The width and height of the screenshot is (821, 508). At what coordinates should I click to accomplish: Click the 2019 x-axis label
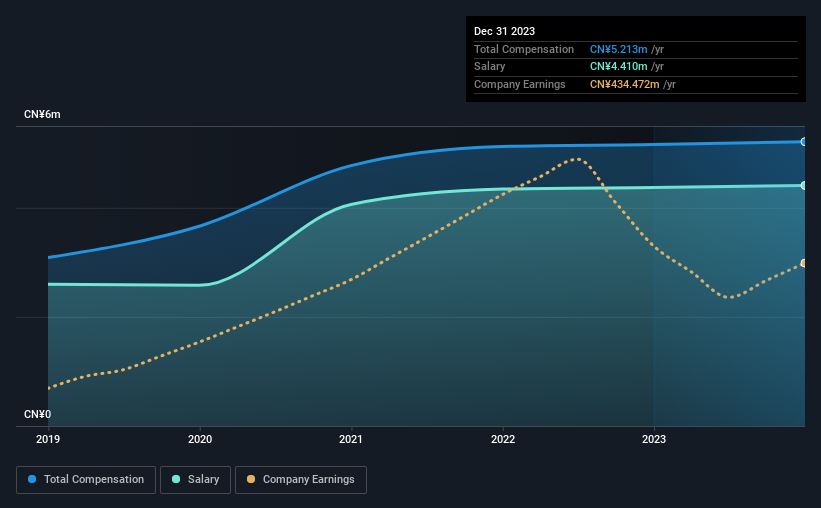[x=48, y=439]
